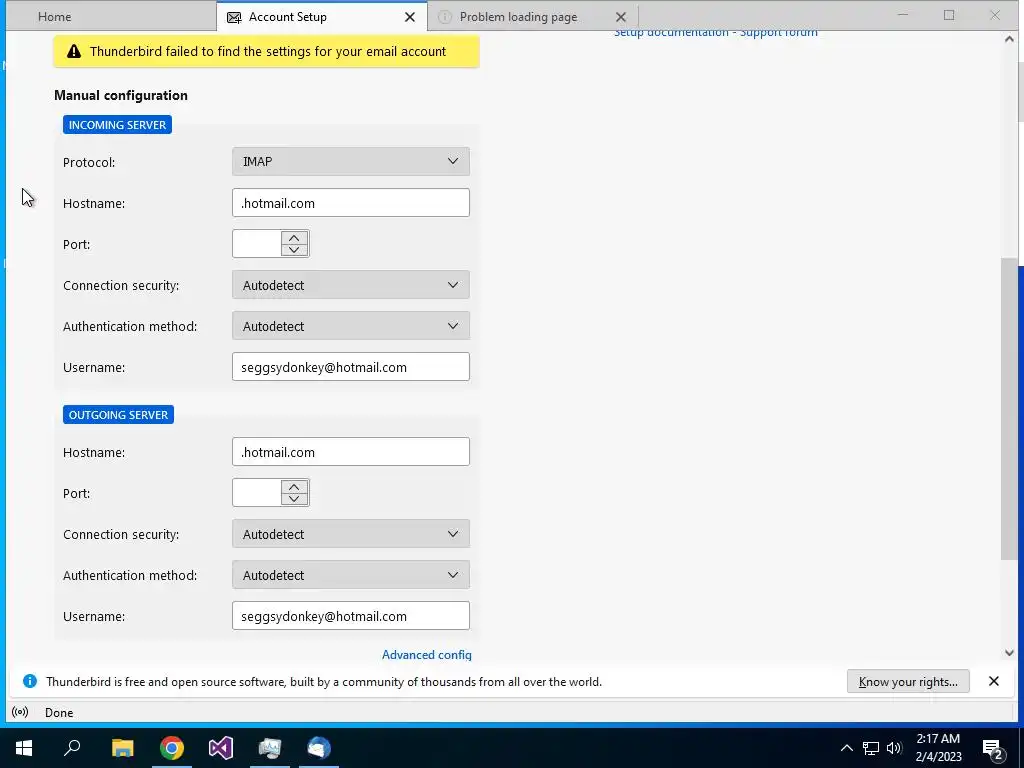Open the clock showing 2:17 AM

point(938,748)
